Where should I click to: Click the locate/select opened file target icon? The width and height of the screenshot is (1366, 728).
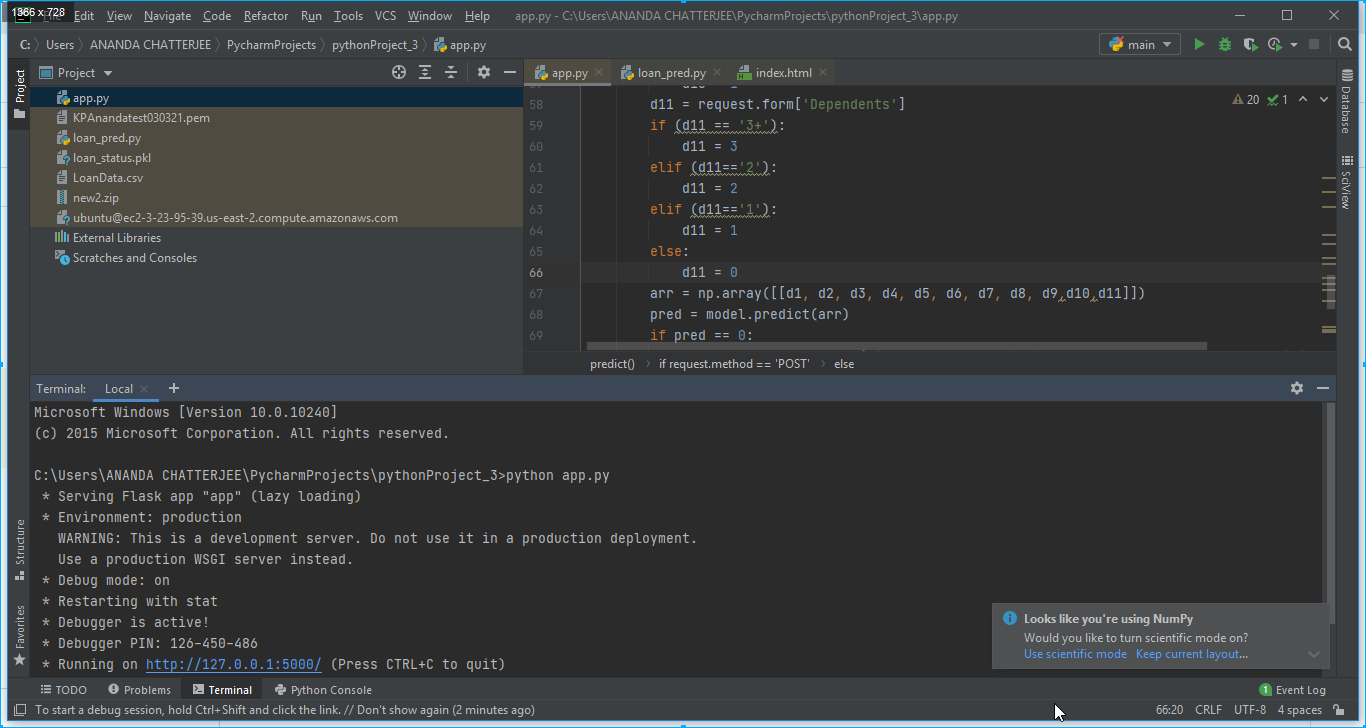tap(399, 72)
